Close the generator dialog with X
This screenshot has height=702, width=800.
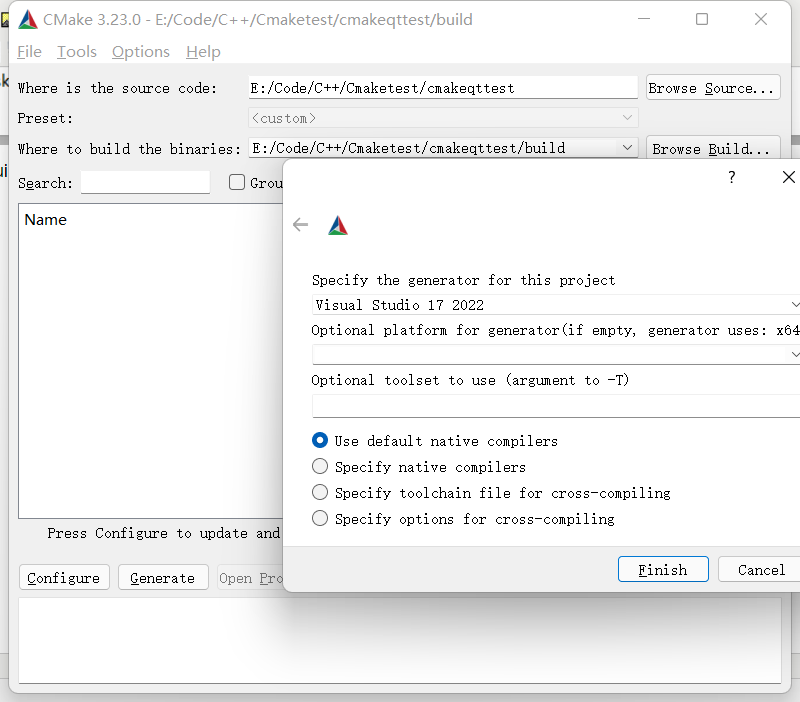tap(788, 177)
